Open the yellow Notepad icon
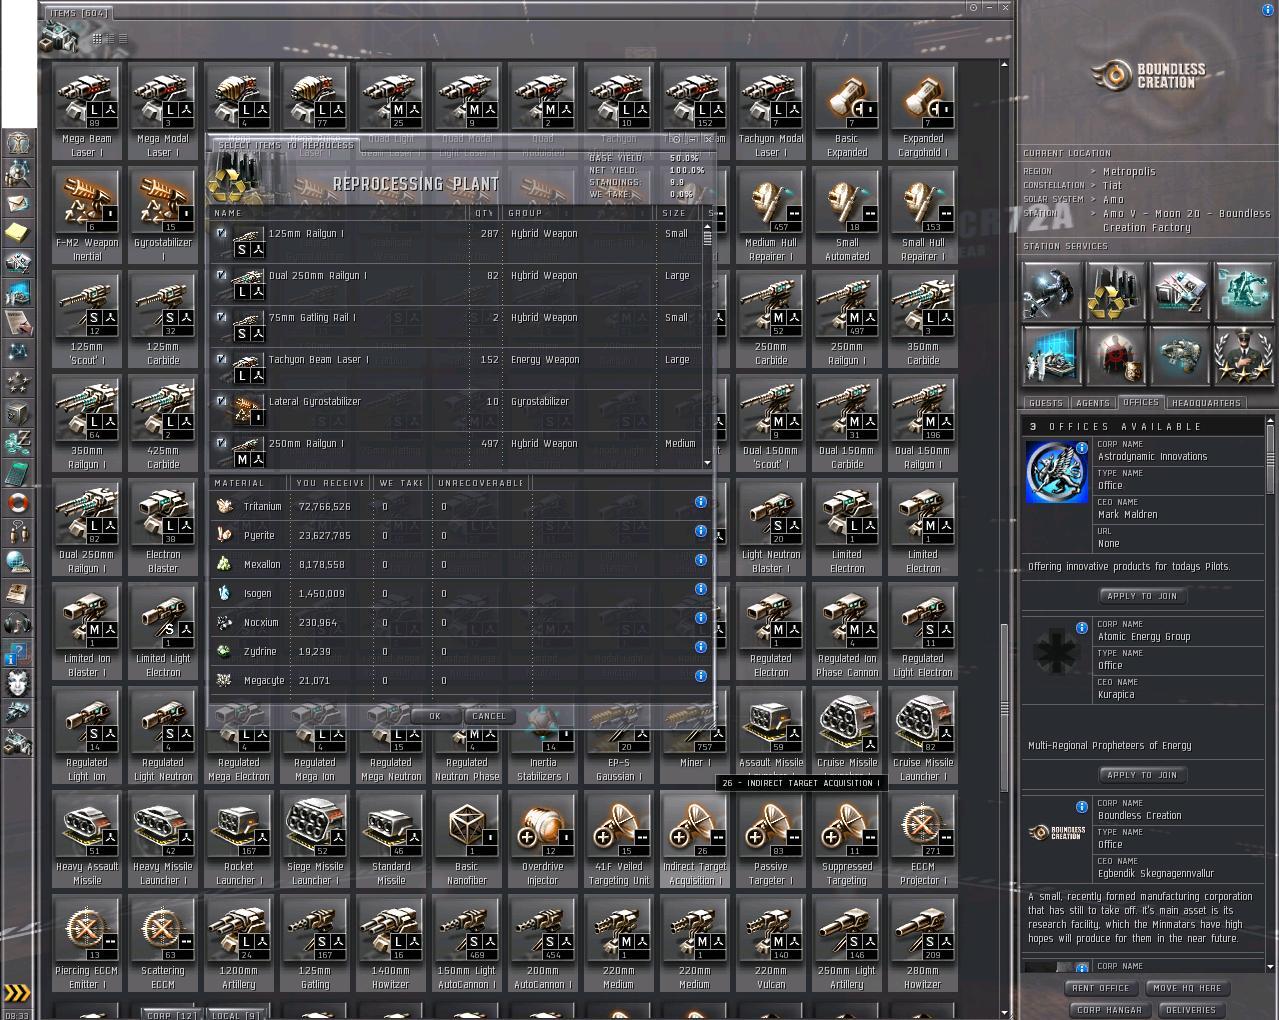The height and width of the screenshot is (1020, 1279). (x=18, y=233)
